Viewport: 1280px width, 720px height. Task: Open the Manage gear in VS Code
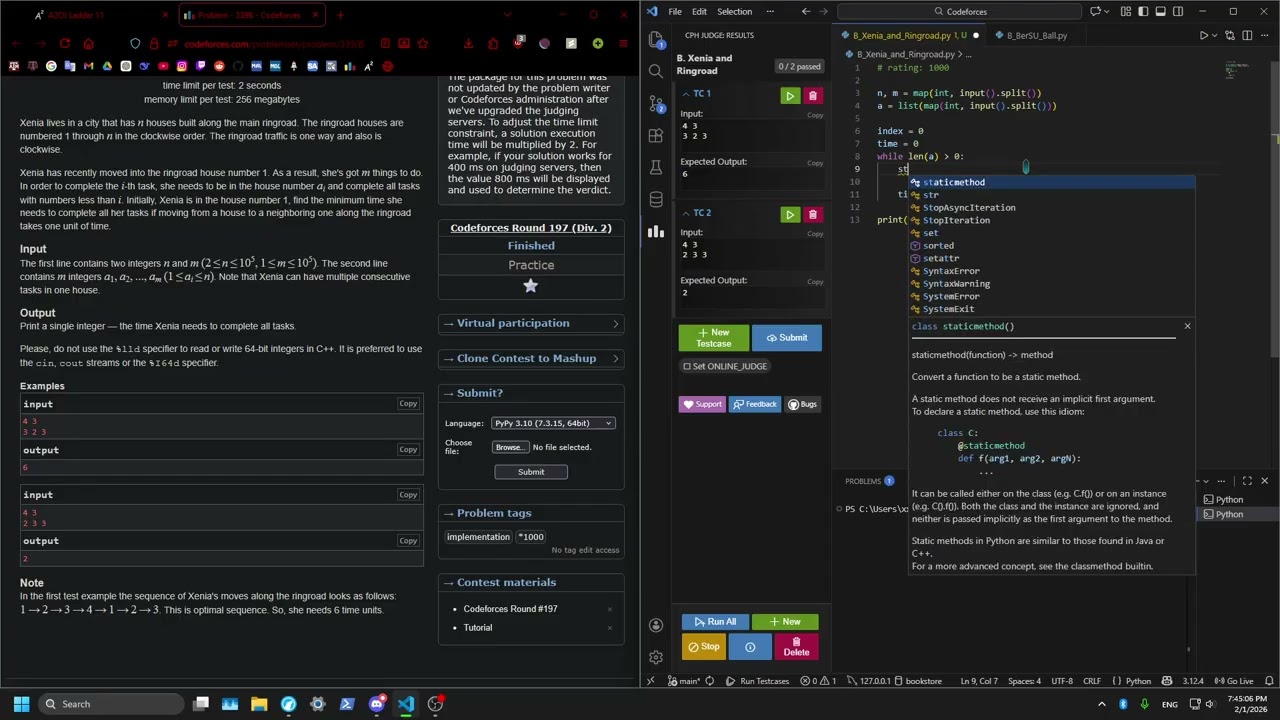(656, 657)
